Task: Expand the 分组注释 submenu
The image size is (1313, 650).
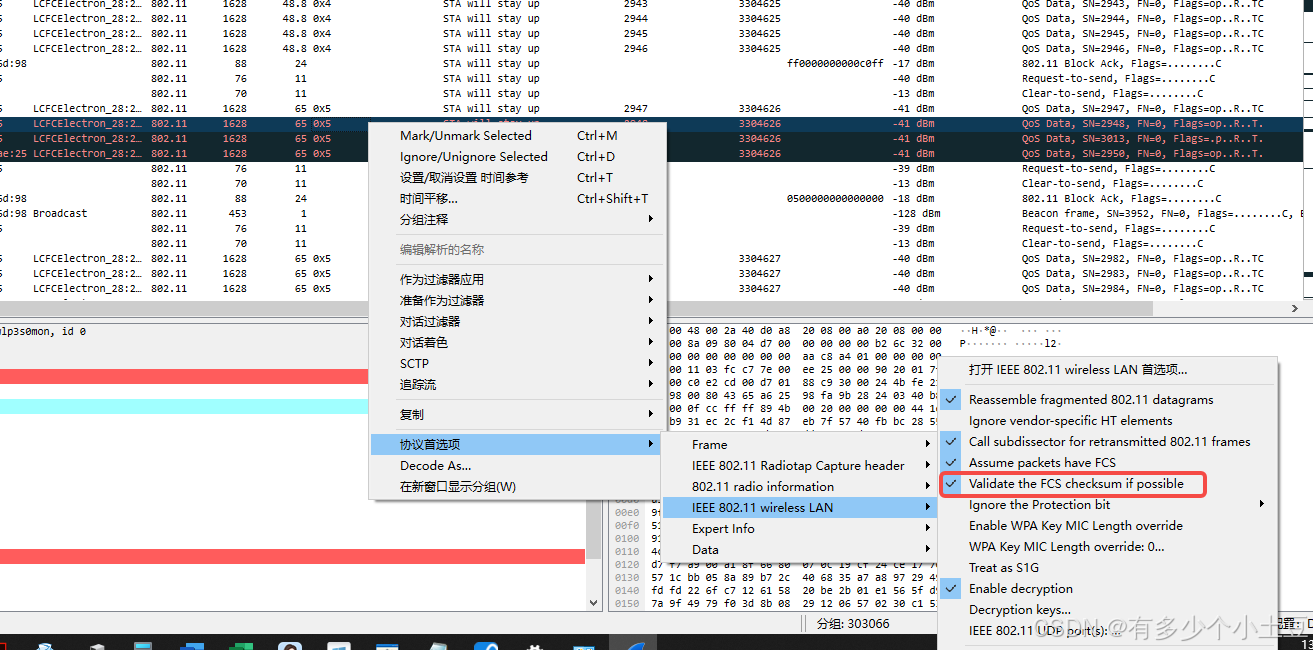Action: (x=517, y=220)
